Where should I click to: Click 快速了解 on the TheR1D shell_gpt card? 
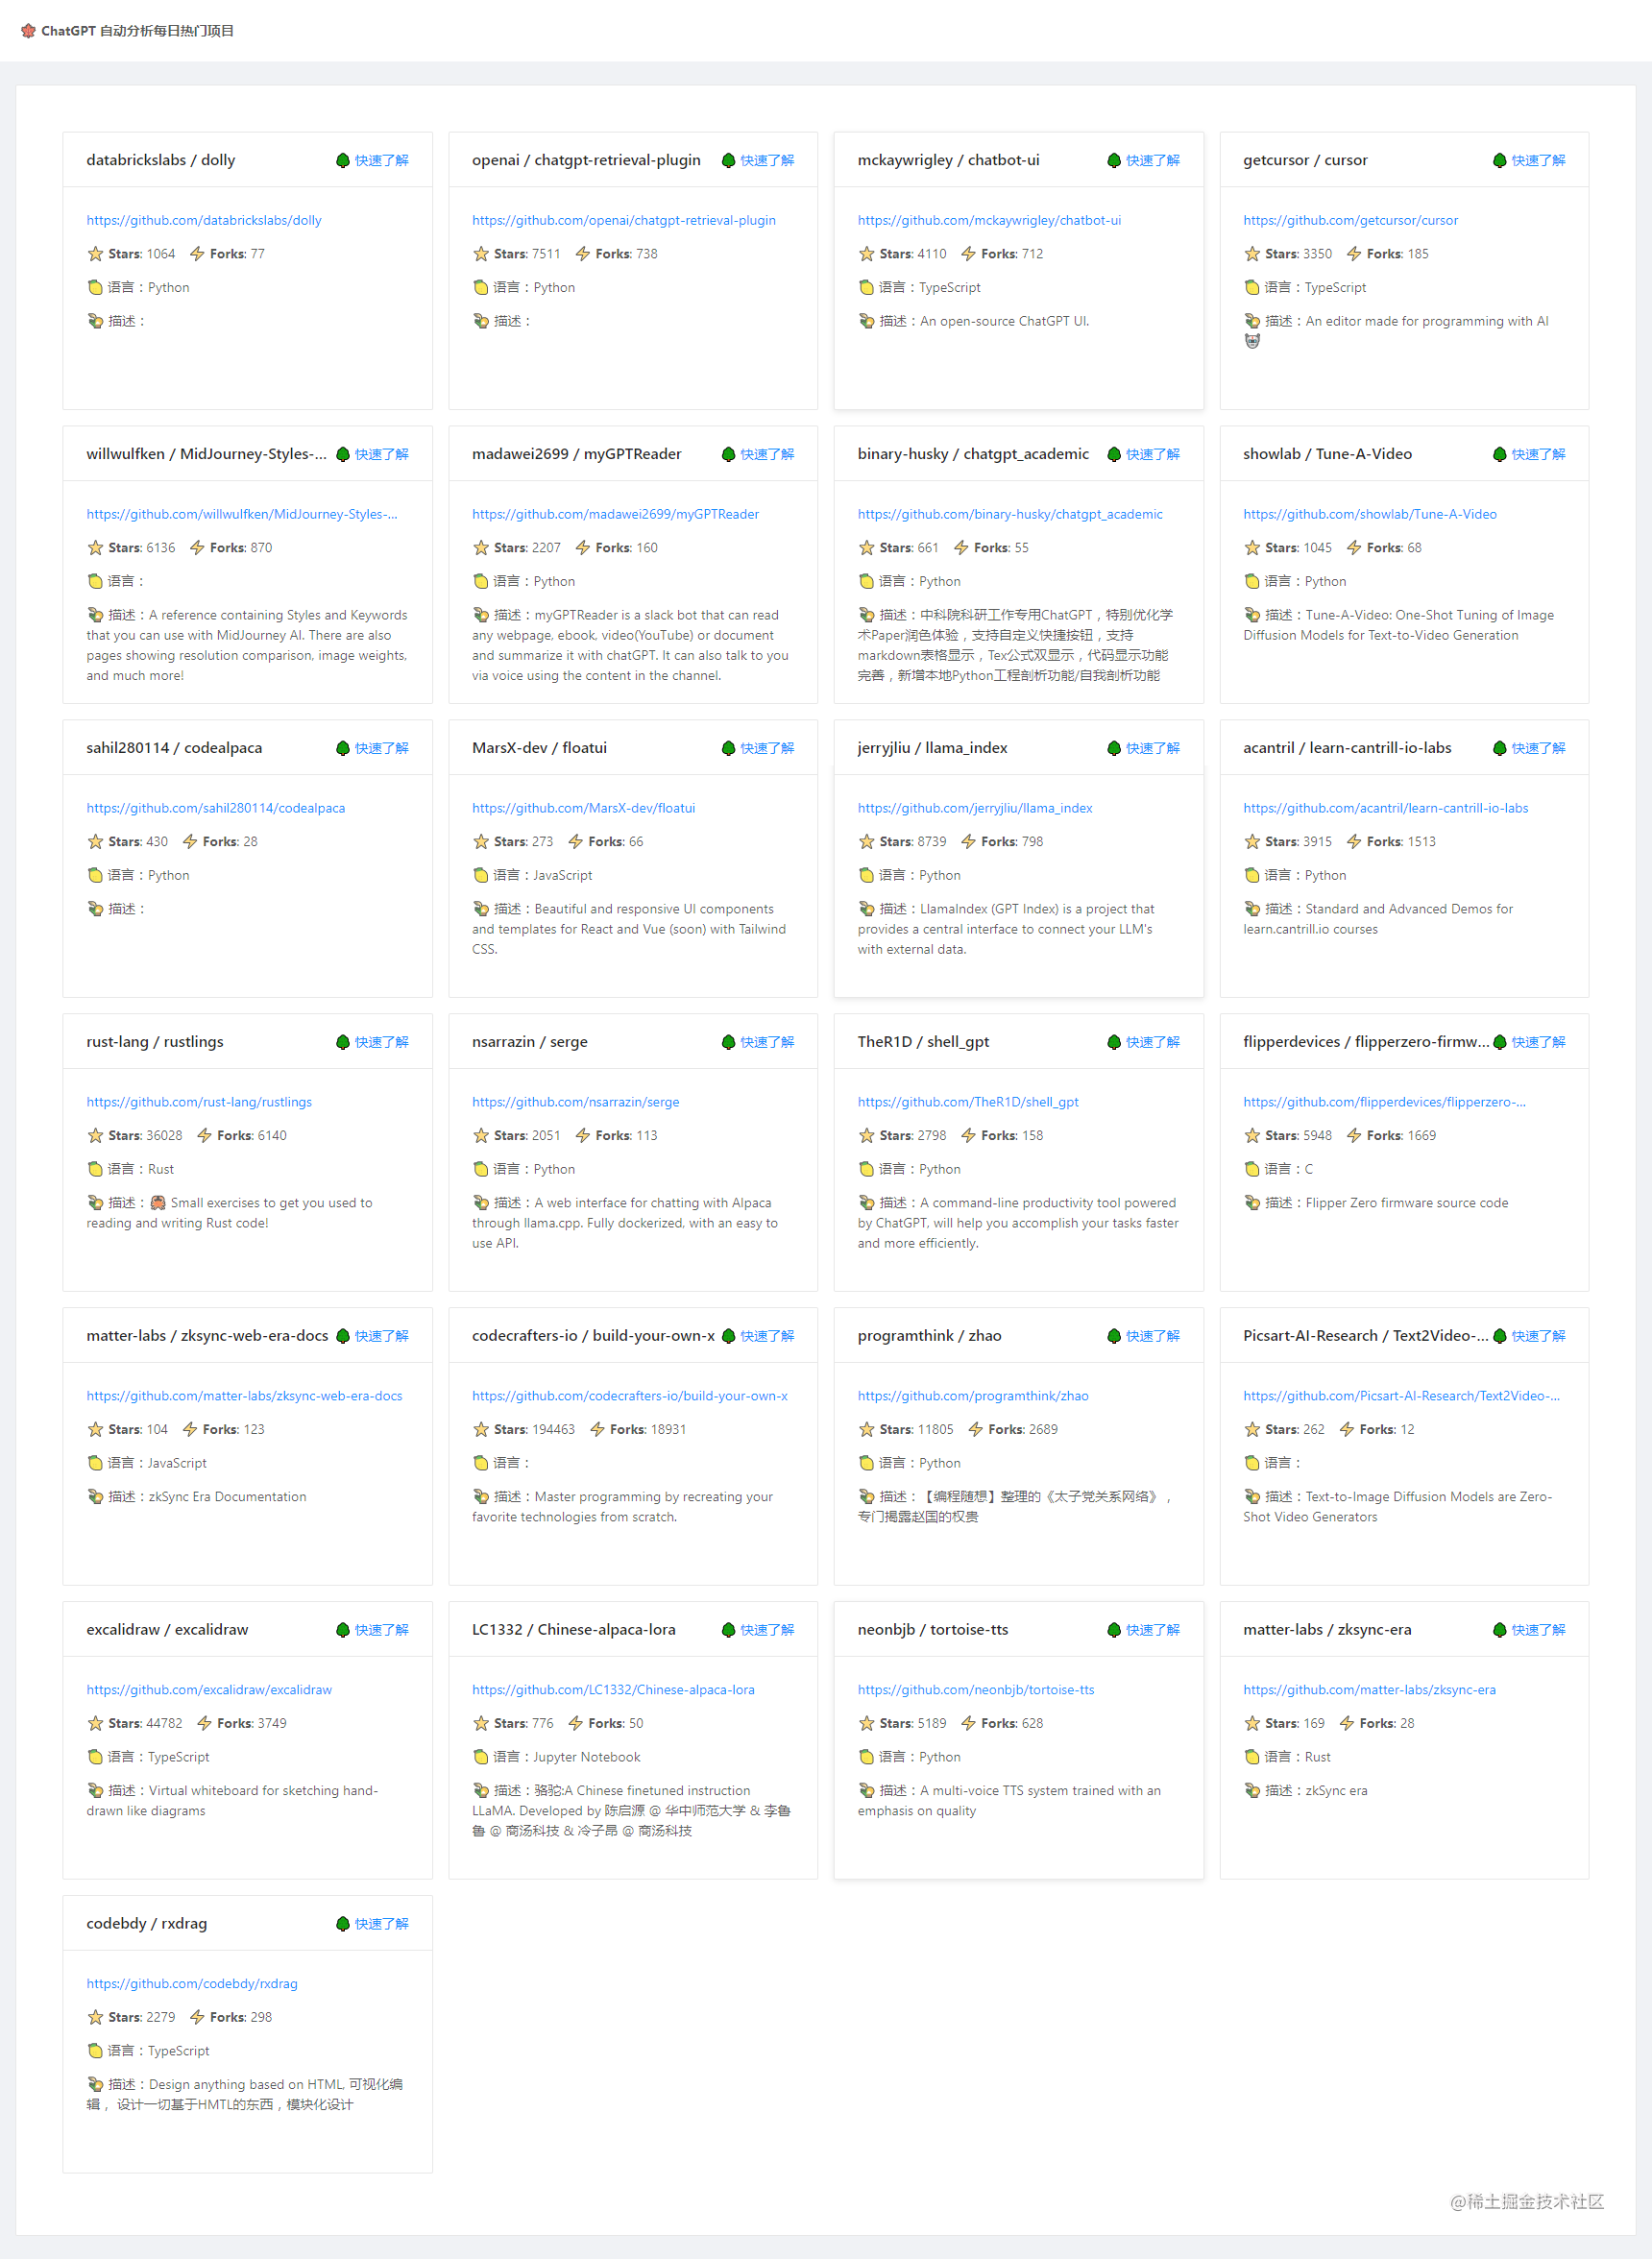pos(1153,1042)
